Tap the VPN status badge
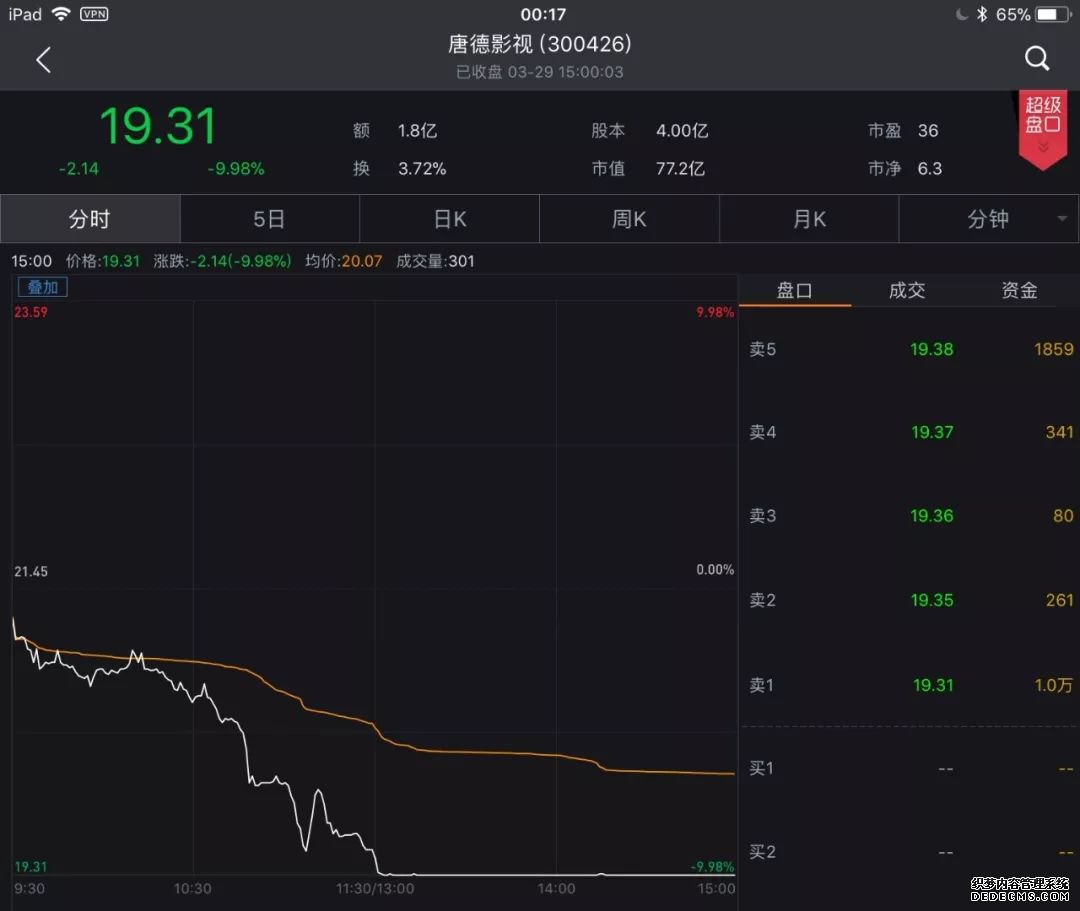Viewport: 1080px width, 911px height. 93,14
